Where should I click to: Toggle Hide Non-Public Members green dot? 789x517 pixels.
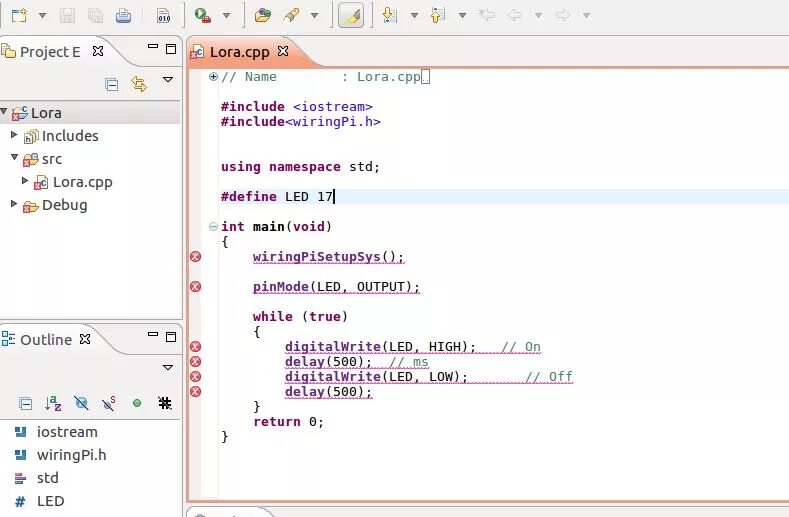pyautogui.click(x=136, y=403)
